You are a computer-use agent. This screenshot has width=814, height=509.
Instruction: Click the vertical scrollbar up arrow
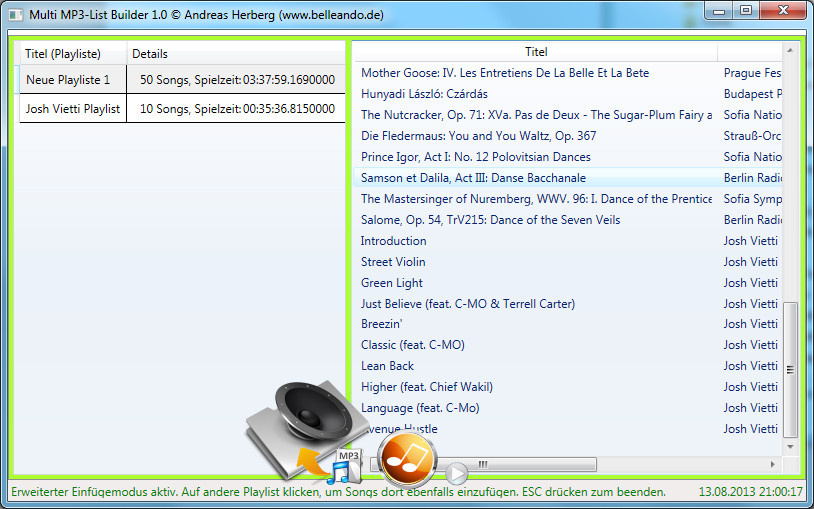790,50
